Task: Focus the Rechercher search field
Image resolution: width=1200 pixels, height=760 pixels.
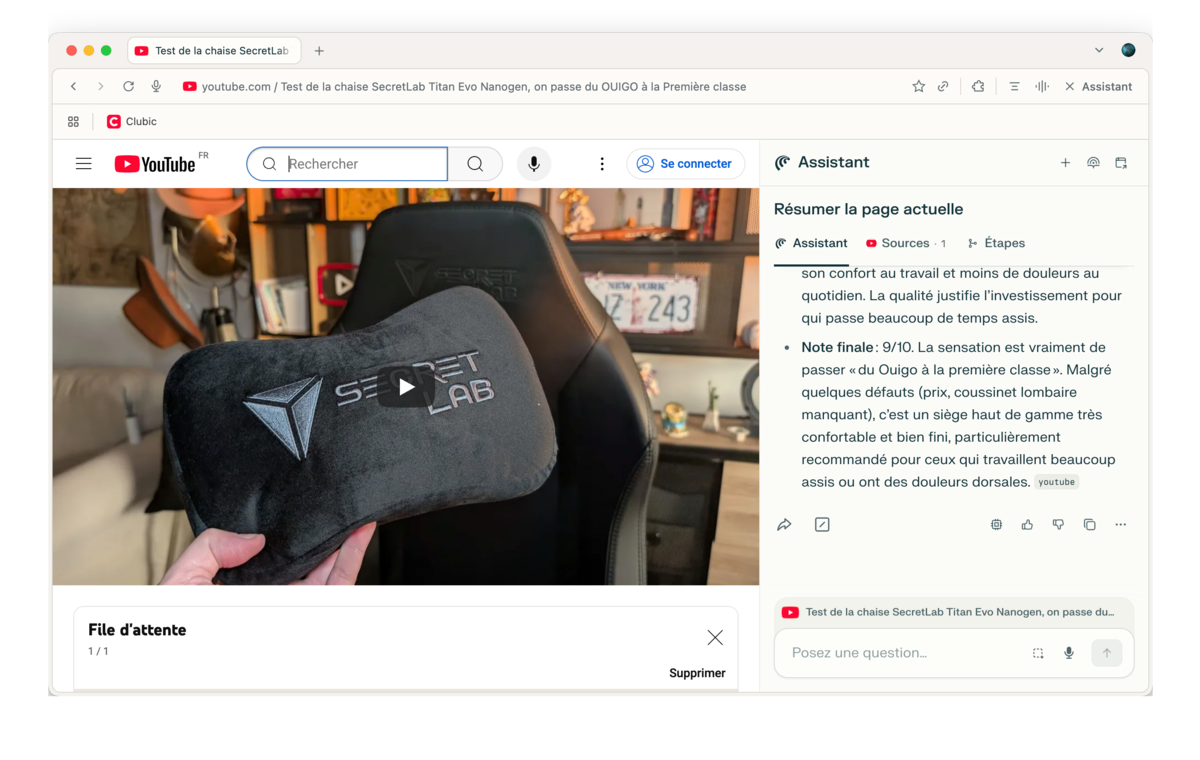Action: [x=347, y=164]
